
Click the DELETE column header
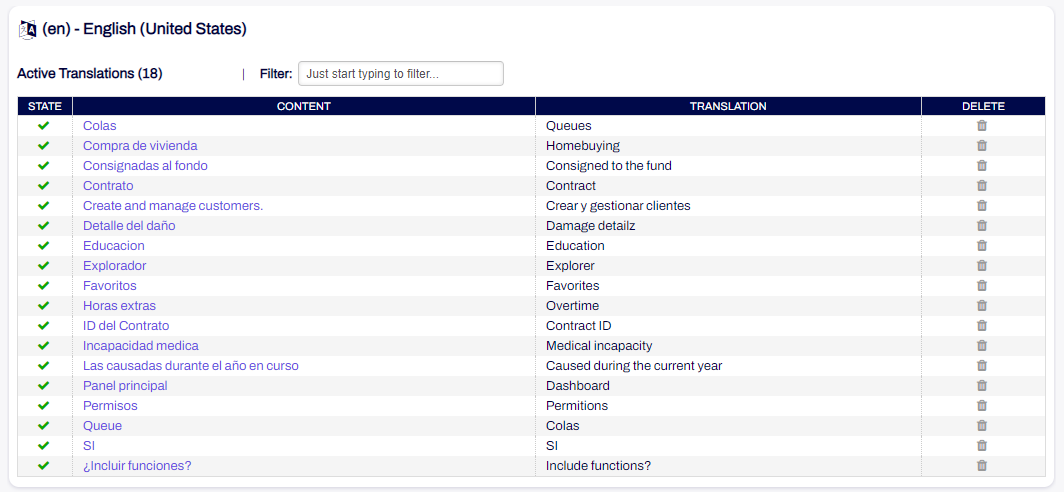983,107
